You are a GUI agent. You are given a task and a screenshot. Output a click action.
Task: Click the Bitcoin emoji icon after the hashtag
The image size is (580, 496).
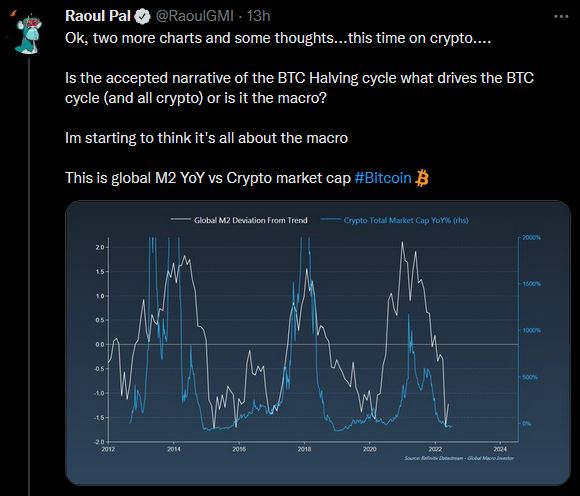click(x=422, y=178)
